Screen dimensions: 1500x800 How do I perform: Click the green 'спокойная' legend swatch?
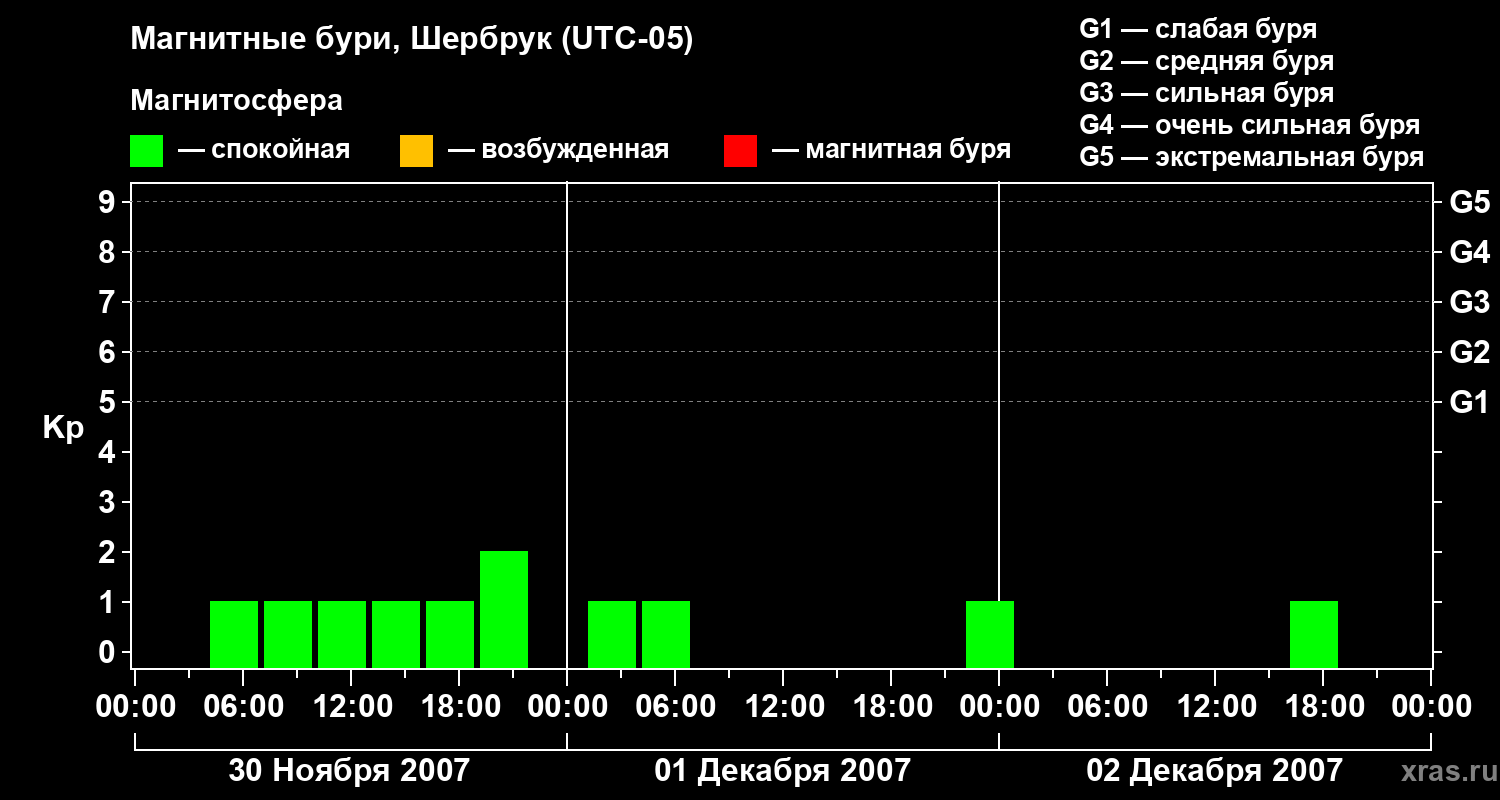(146, 151)
